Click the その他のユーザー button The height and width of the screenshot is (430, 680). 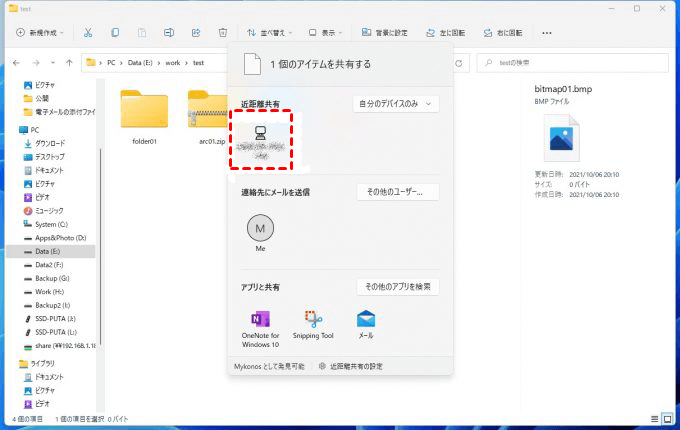tap(397, 192)
